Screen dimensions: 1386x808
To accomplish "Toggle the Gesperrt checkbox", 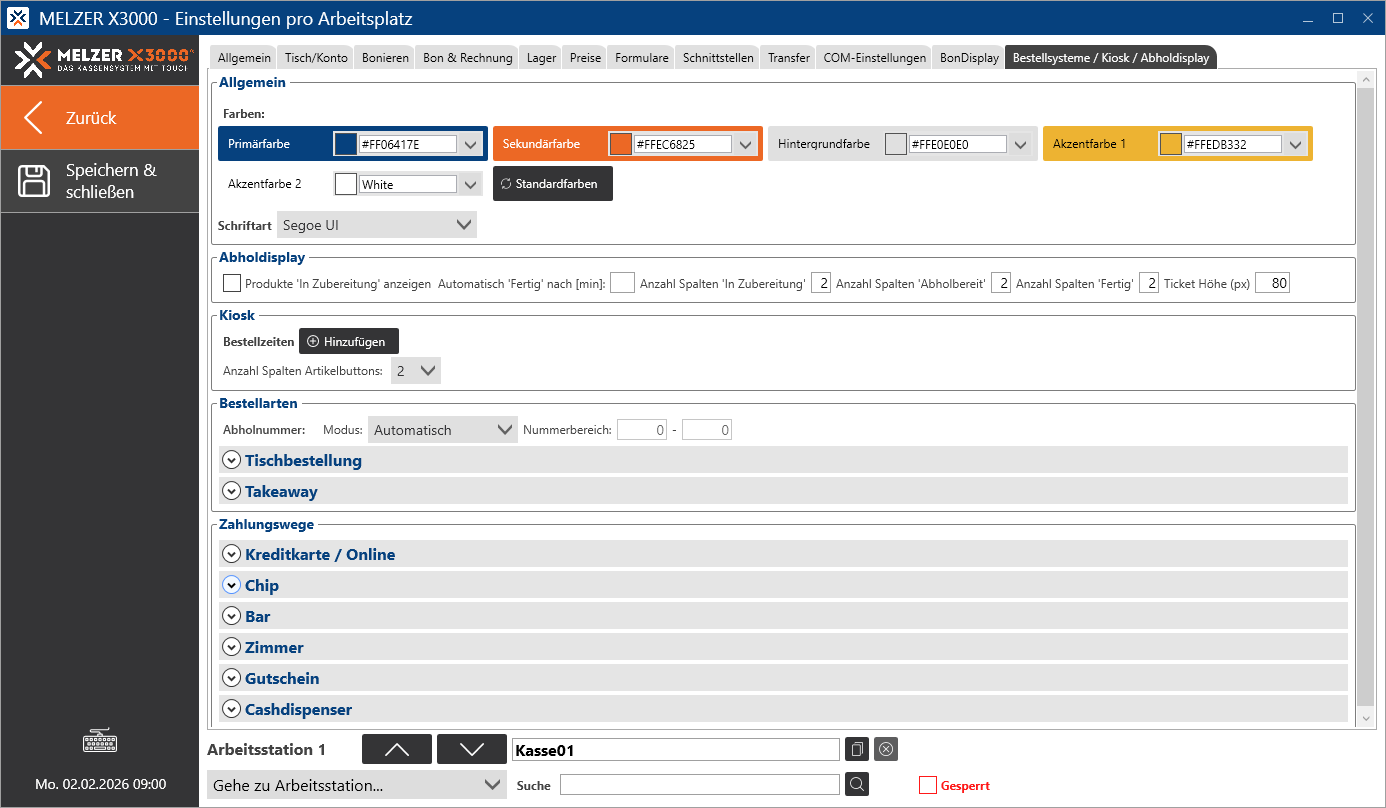I will pyautogui.click(x=927, y=785).
